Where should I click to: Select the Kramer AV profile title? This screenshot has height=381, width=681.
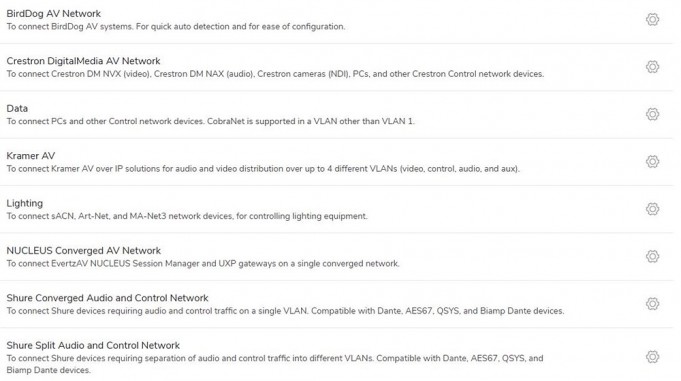(31, 156)
